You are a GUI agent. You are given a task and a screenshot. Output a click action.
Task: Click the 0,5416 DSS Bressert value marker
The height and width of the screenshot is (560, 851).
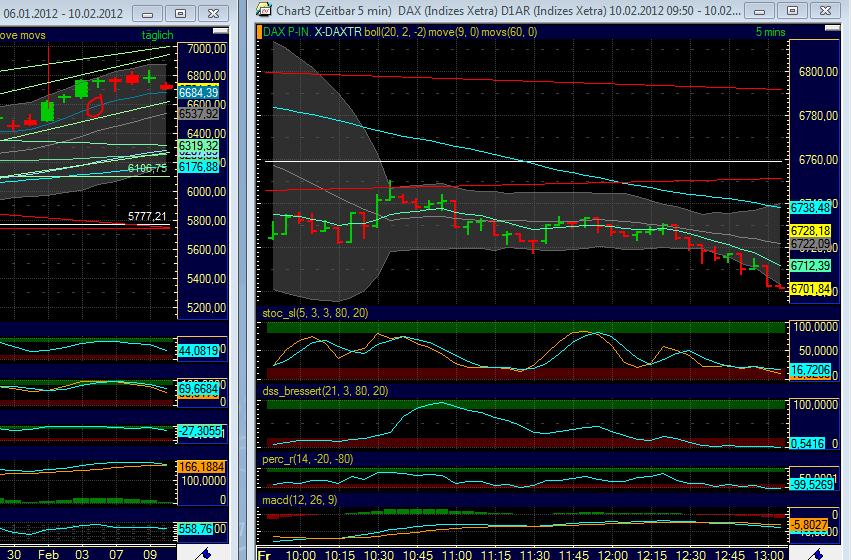[x=808, y=443]
